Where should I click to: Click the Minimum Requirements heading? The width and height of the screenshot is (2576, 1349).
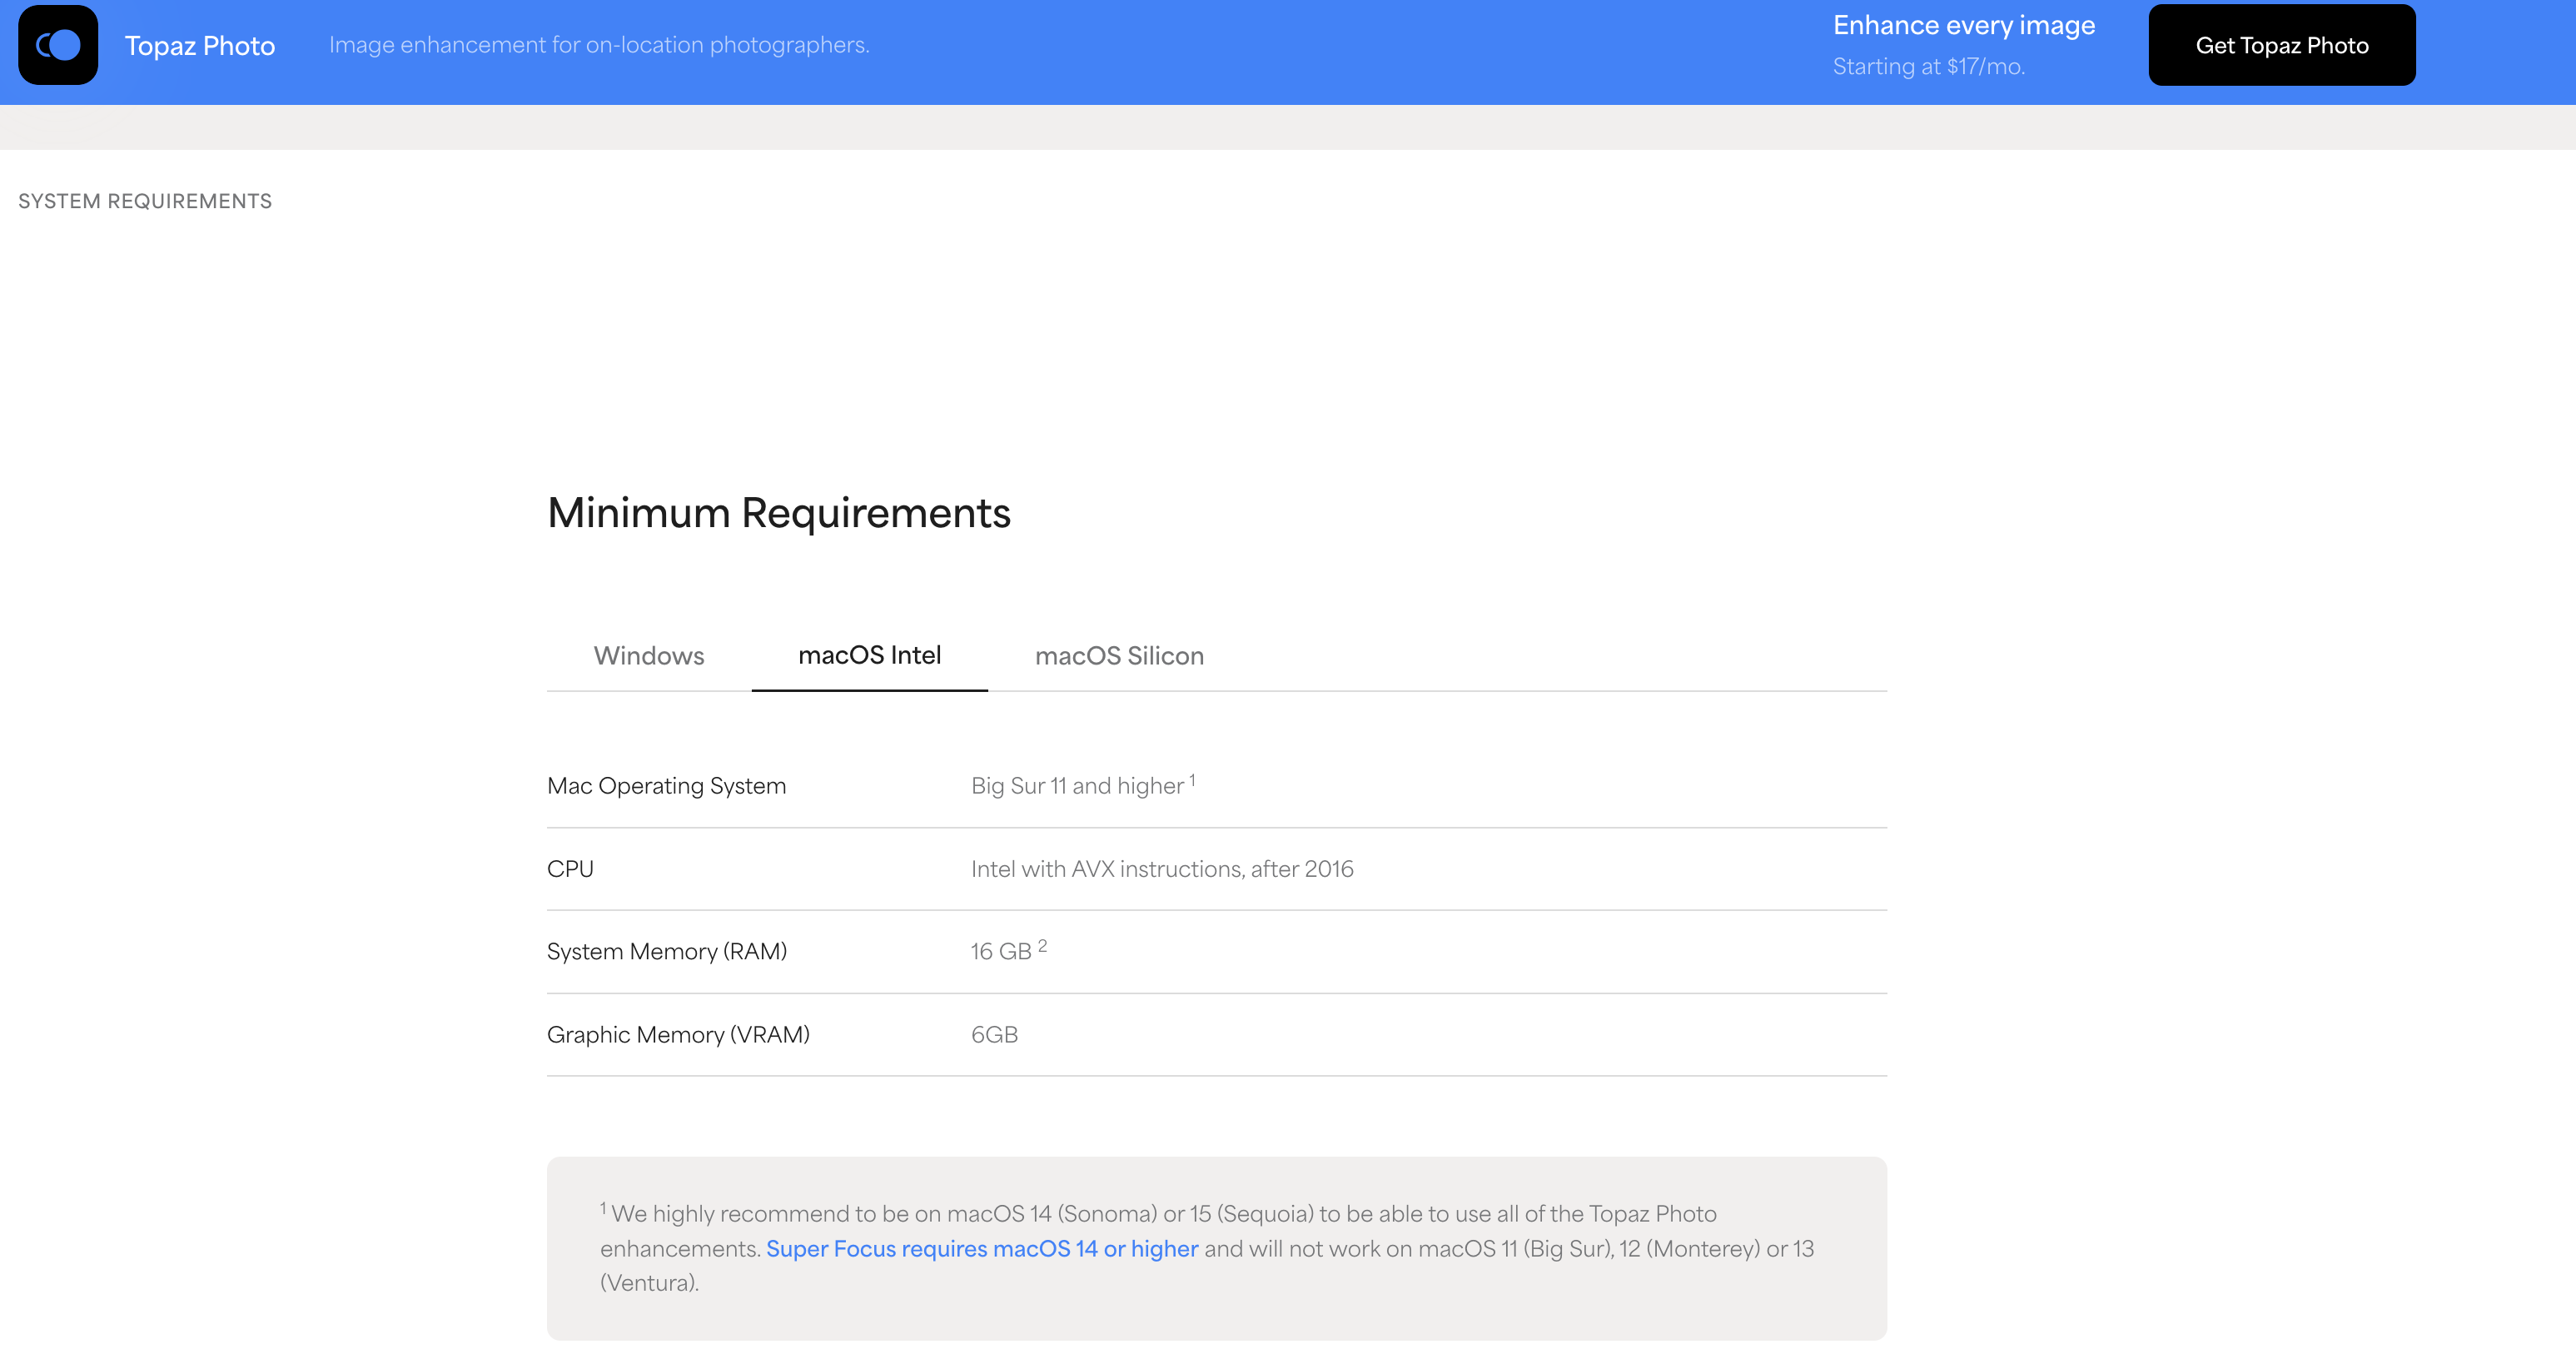(778, 513)
